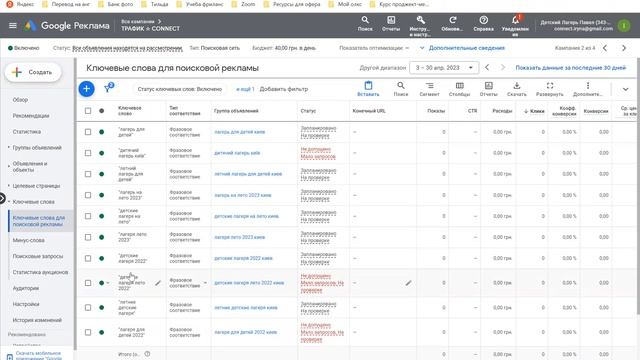Click the Статус ключевых слов: Включено filter chip

point(180,89)
